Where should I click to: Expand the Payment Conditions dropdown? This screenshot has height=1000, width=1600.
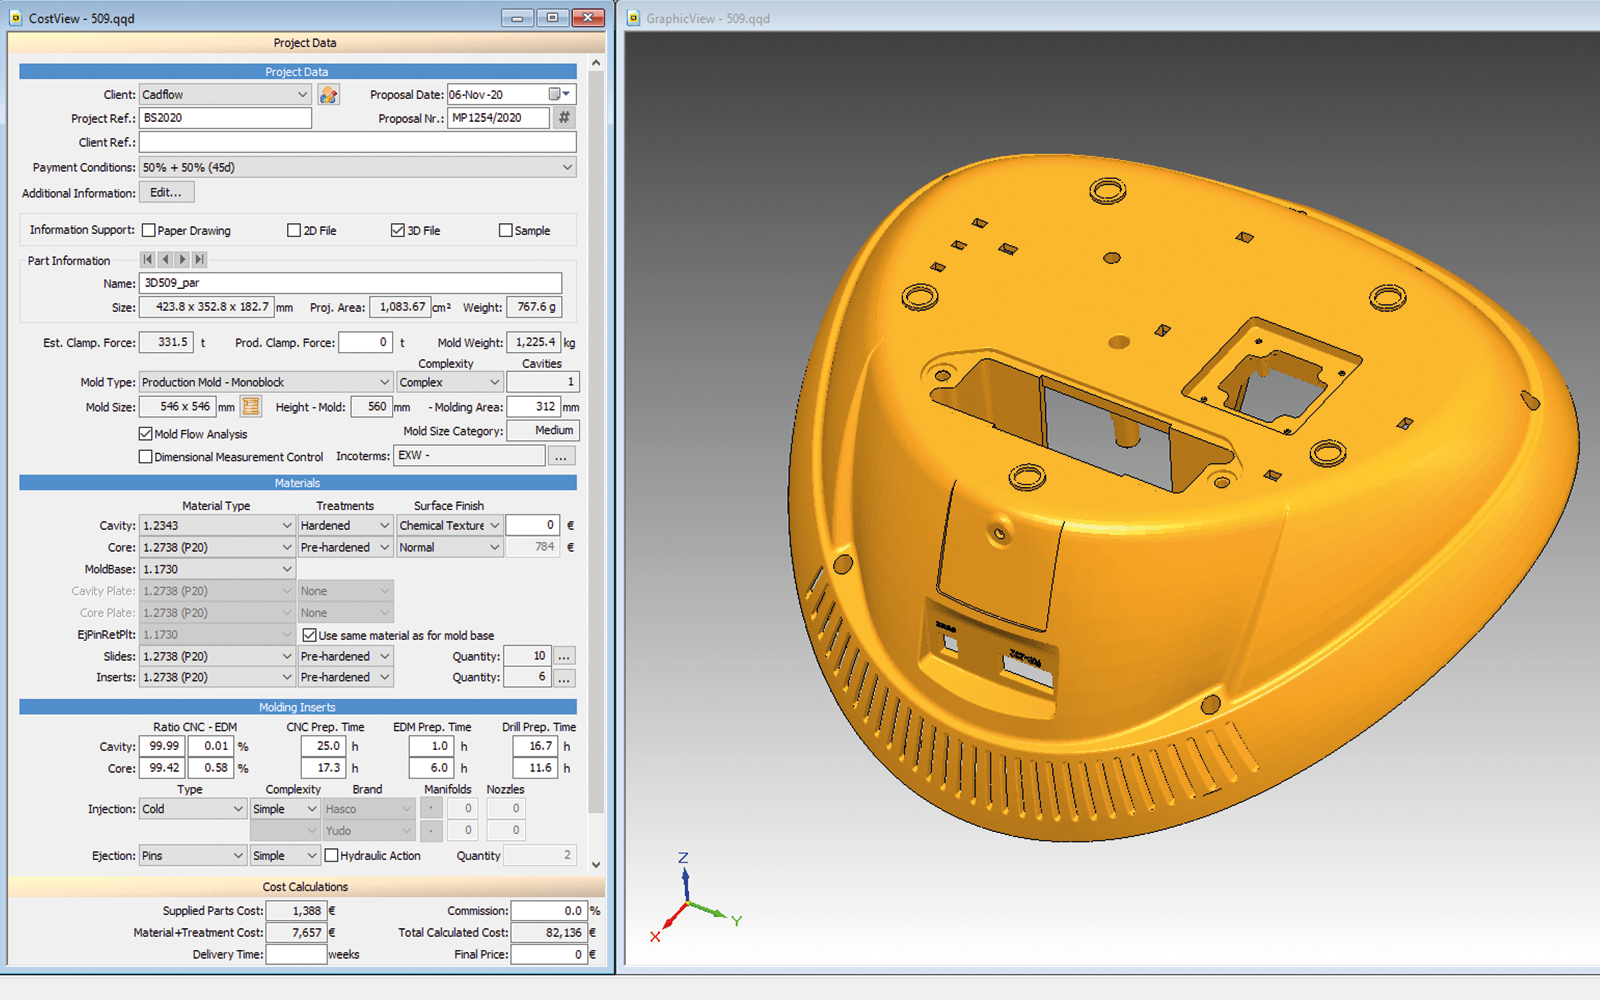567,168
